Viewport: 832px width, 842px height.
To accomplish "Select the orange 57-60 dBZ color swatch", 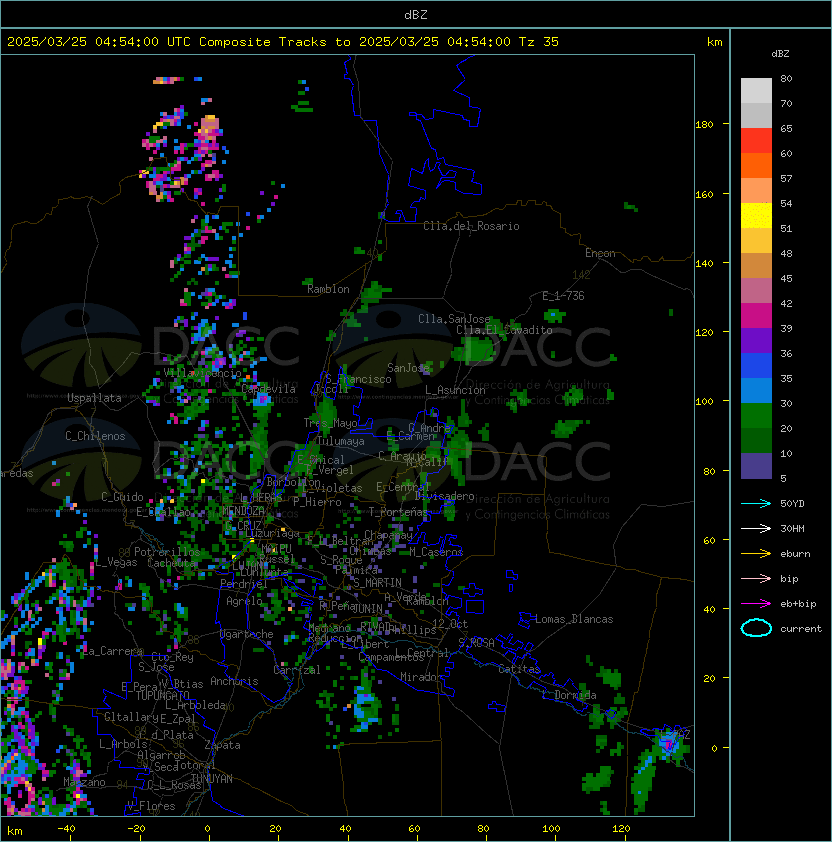I will click(x=756, y=165).
